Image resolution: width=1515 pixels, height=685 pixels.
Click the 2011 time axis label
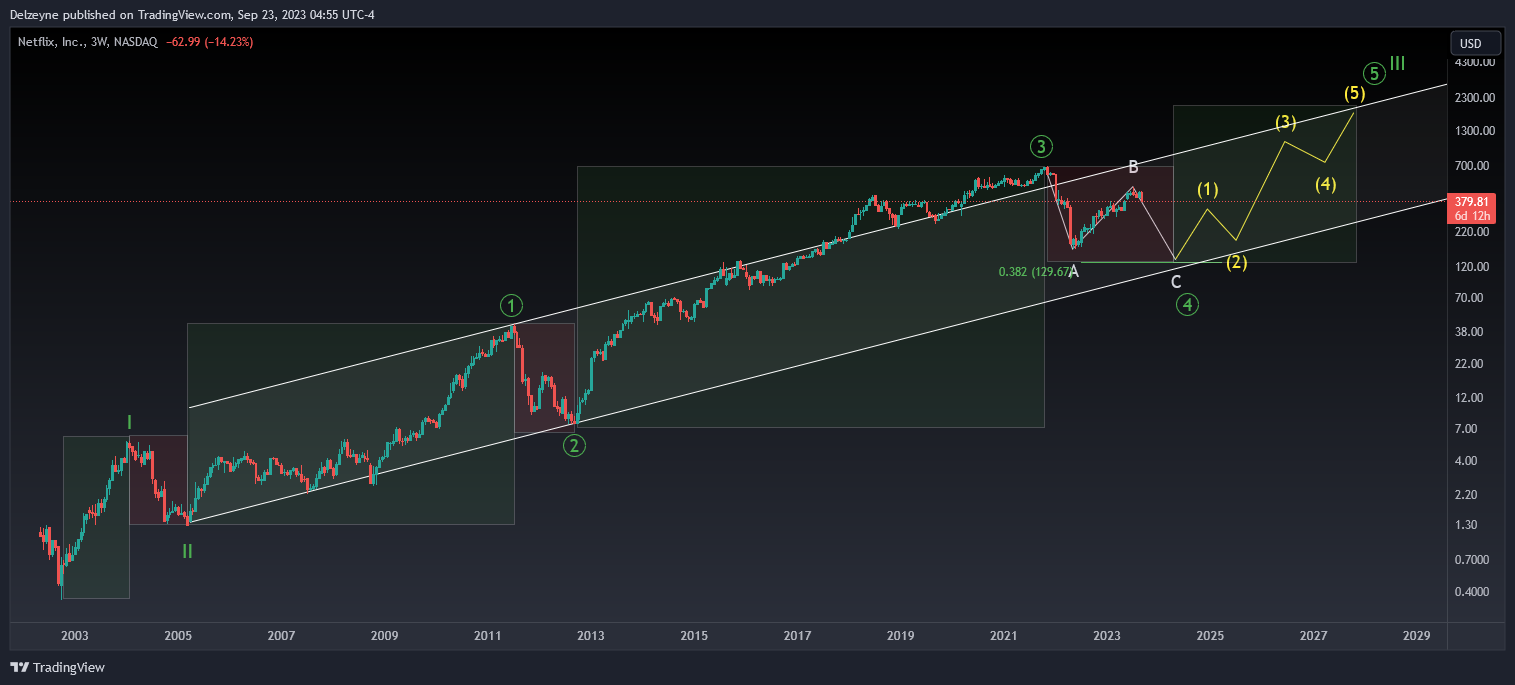click(x=487, y=636)
